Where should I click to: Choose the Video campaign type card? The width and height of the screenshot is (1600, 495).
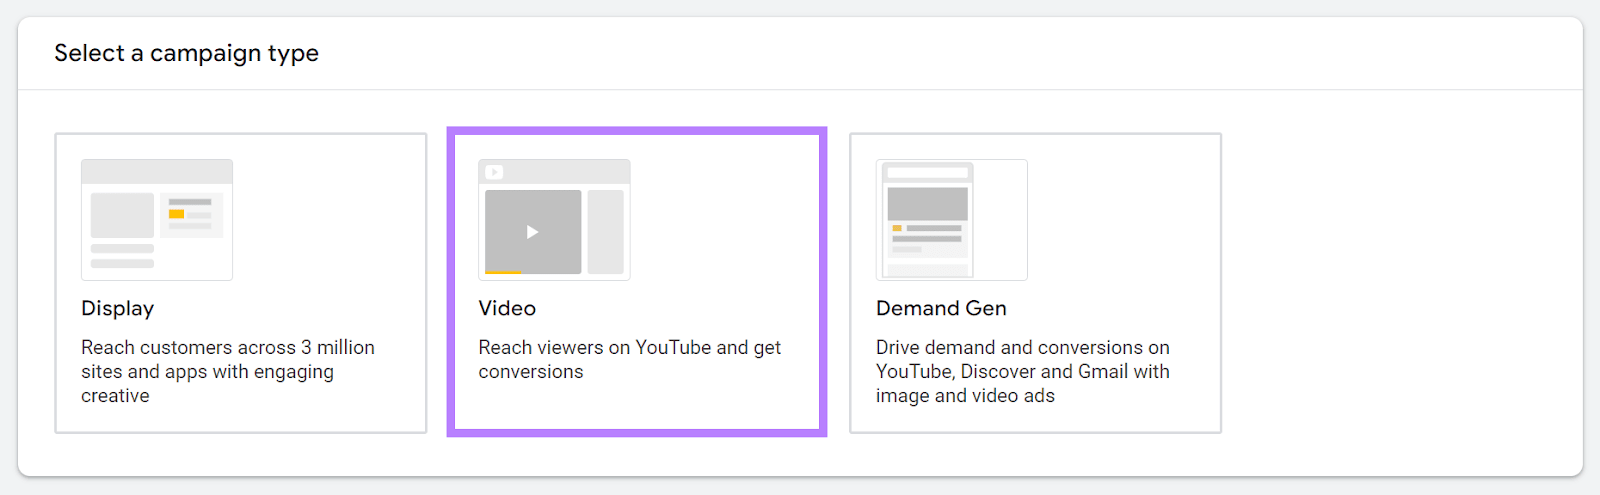click(x=637, y=283)
